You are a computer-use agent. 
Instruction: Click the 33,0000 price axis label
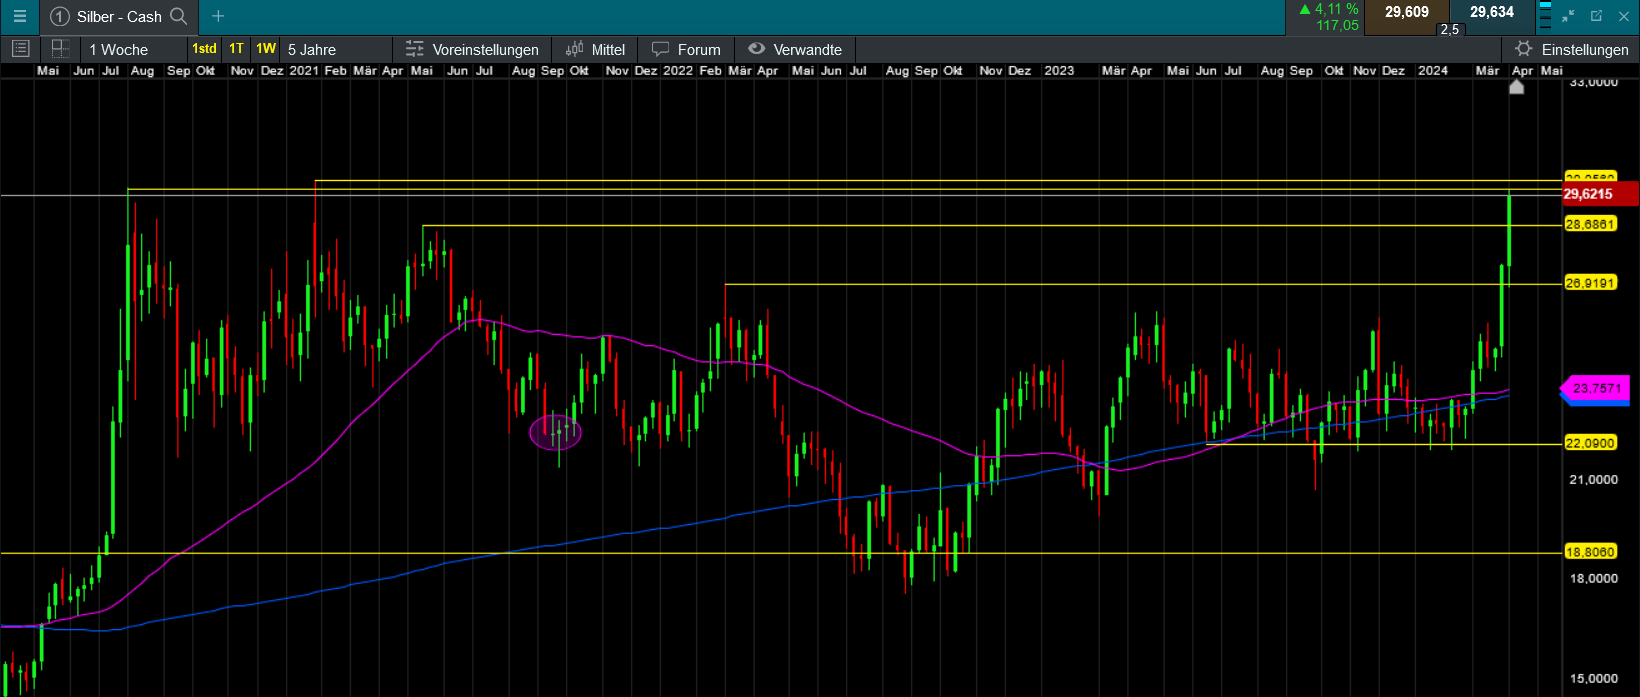(1594, 83)
